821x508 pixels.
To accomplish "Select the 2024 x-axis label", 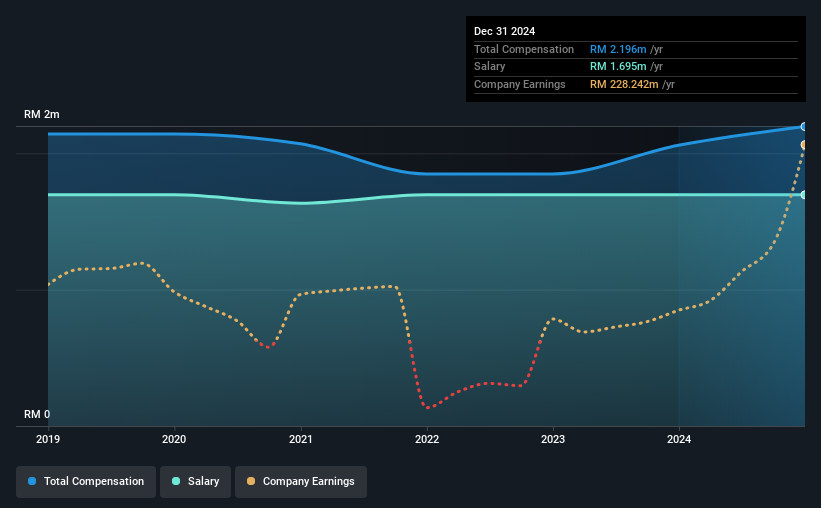I will pos(679,439).
